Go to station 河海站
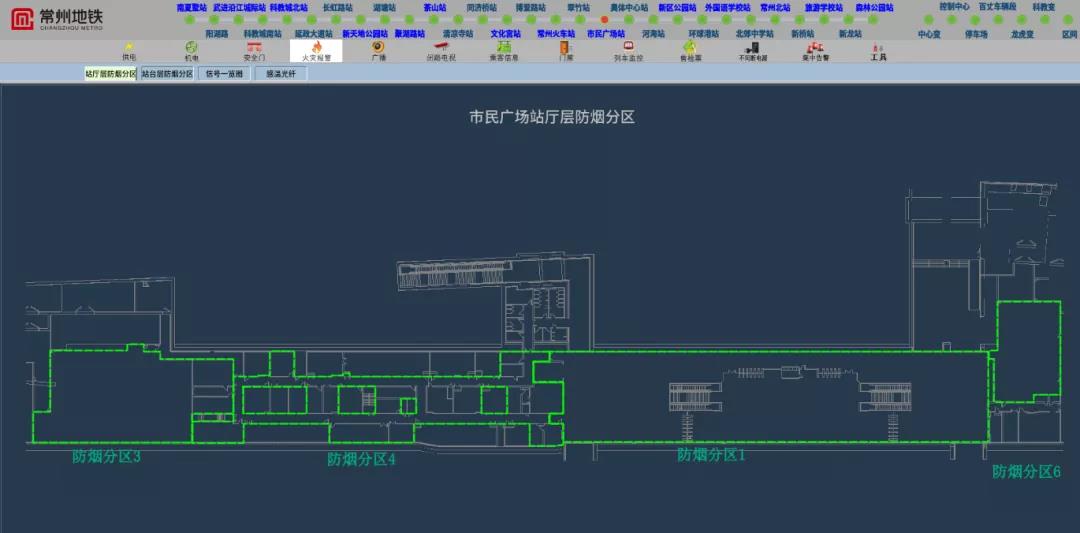 click(653, 33)
